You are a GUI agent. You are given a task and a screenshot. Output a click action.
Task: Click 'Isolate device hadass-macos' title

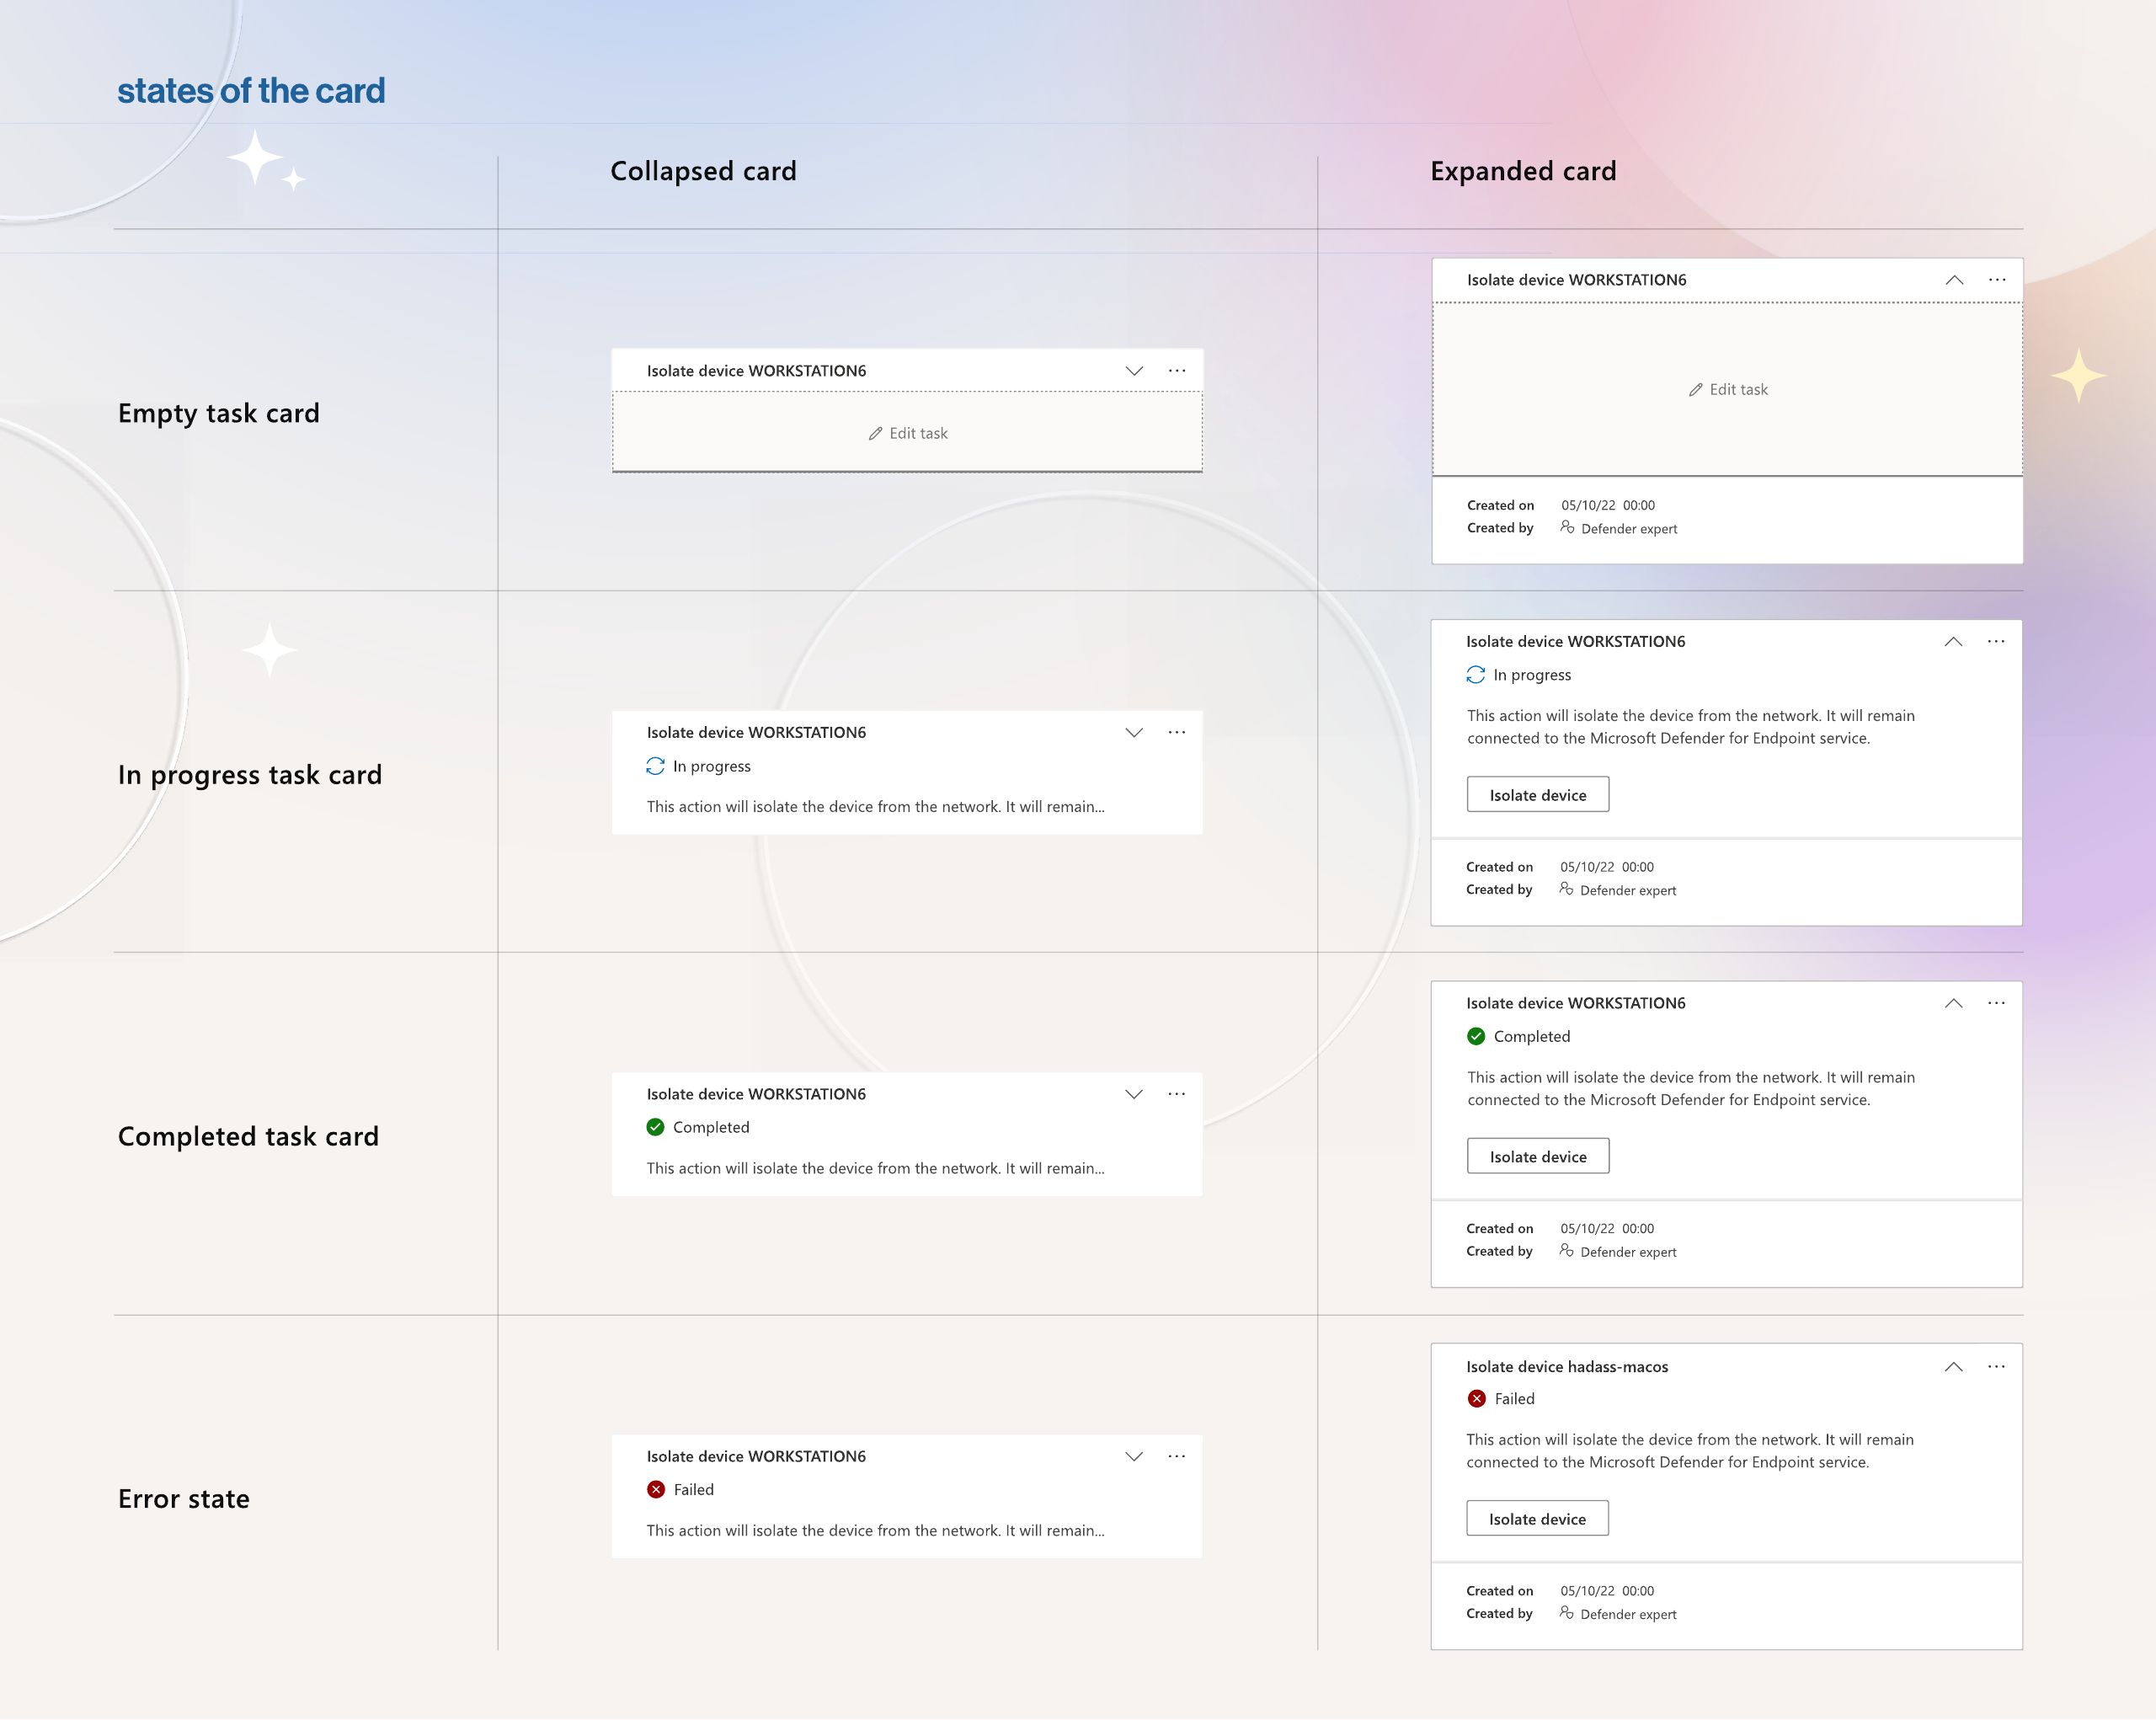coord(1567,1367)
